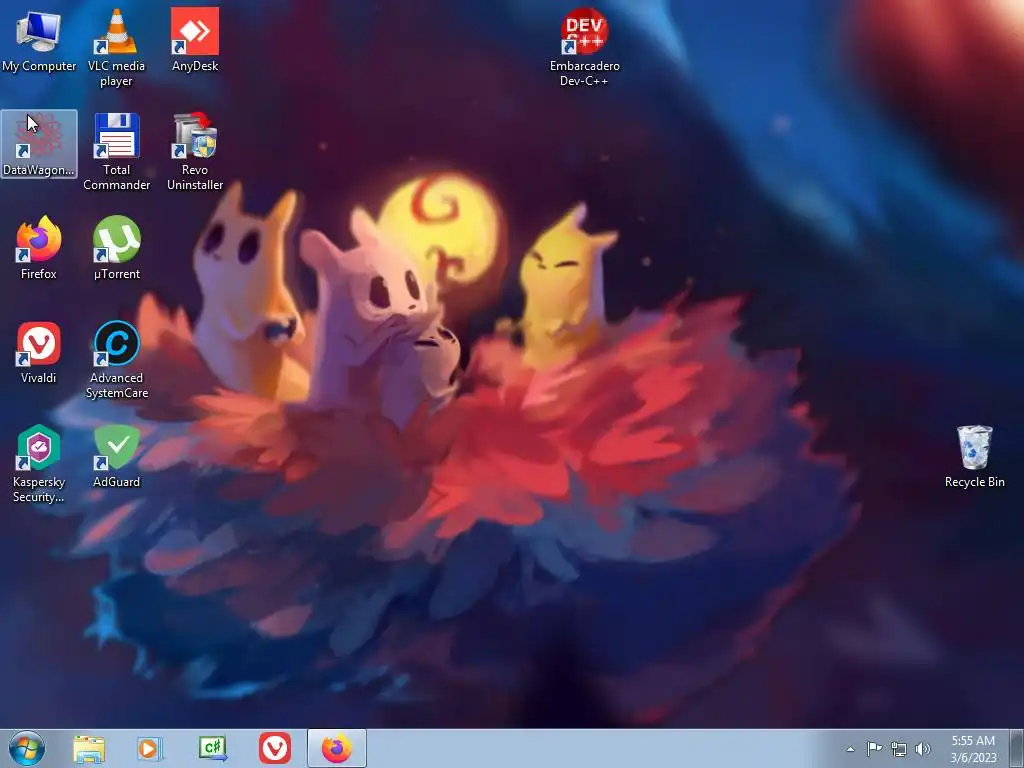Open the Windows Start menu orb

click(x=27, y=748)
